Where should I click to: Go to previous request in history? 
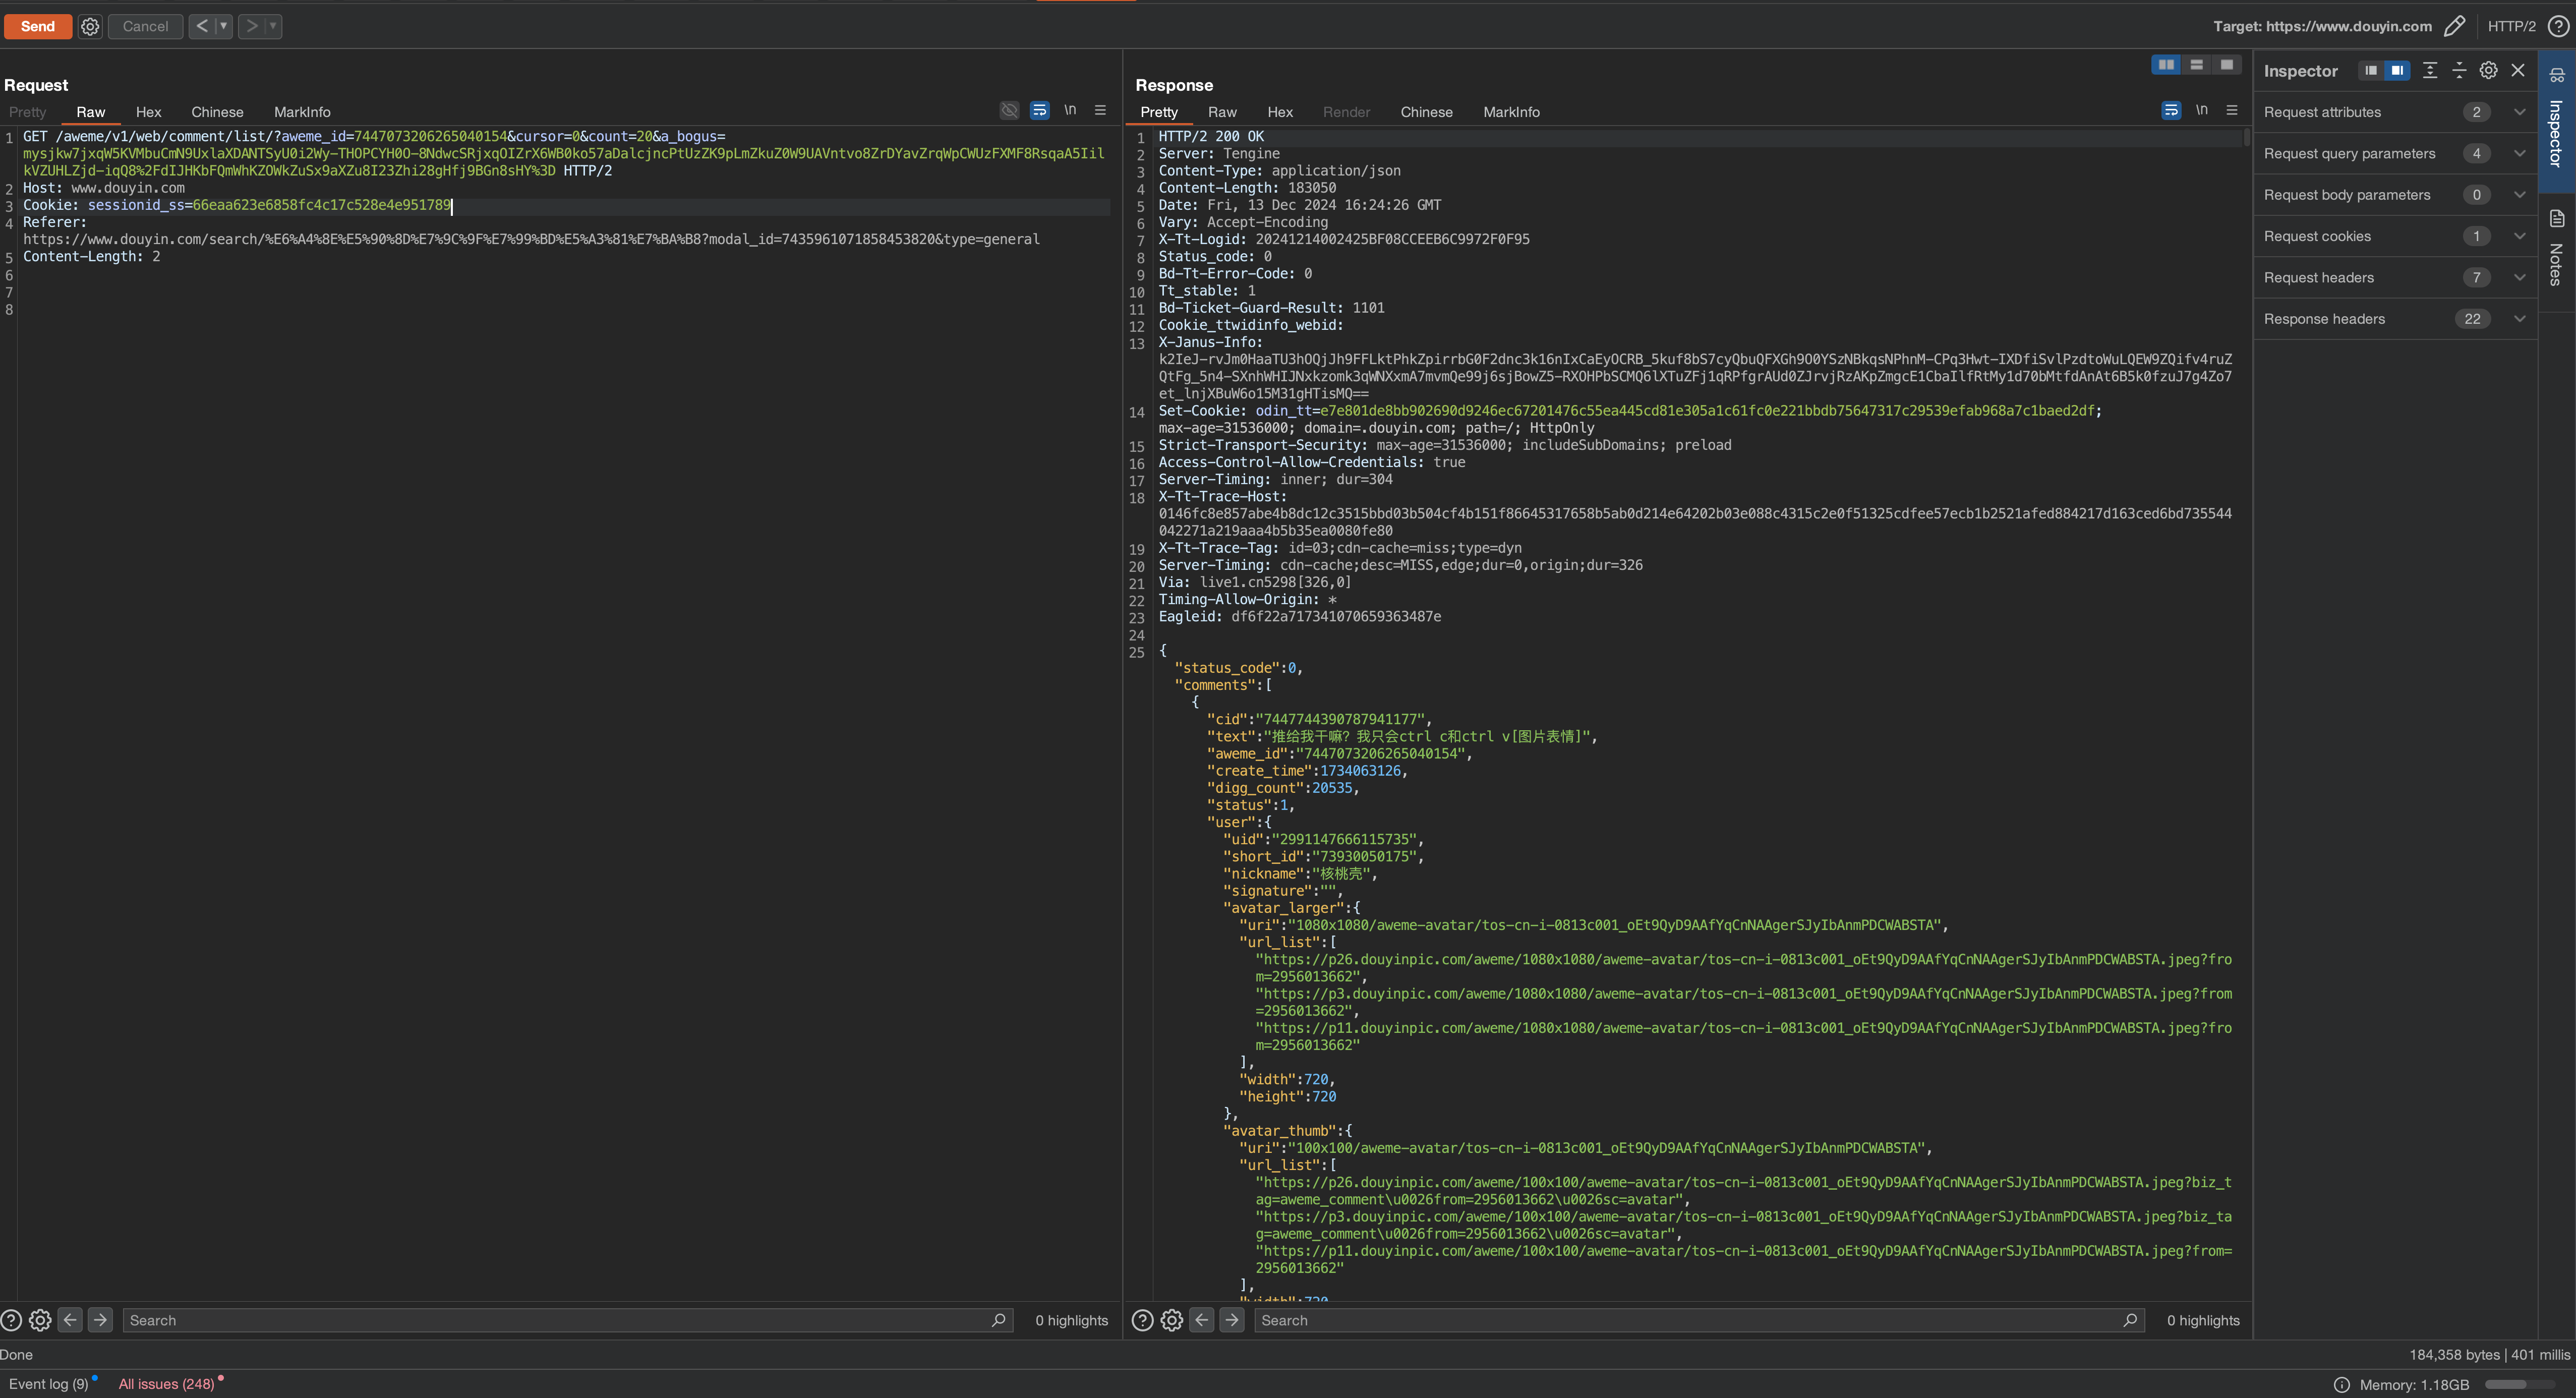(202, 26)
